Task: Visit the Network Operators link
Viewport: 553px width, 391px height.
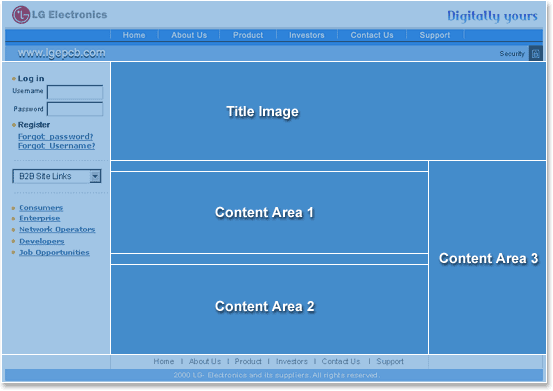Action: (57, 230)
